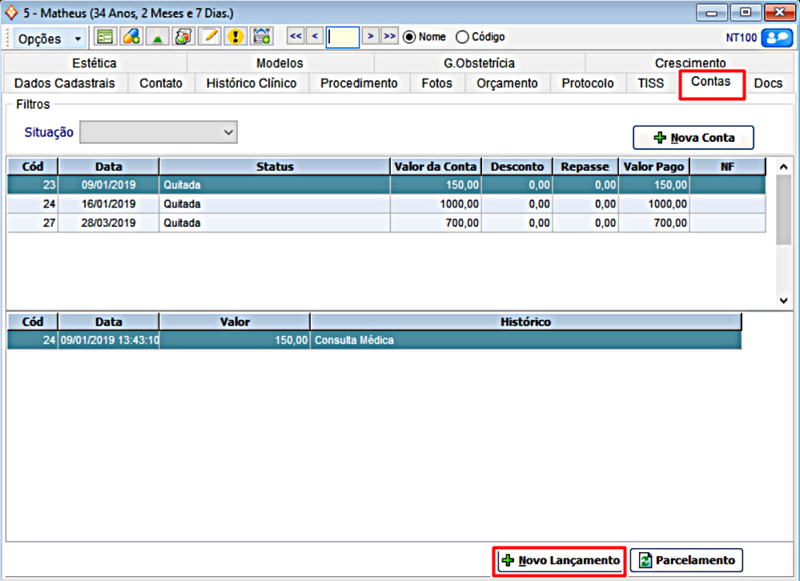Click the pill prescription toolbar icon
The height and width of the screenshot is (581, 800).
coord(131,37)
